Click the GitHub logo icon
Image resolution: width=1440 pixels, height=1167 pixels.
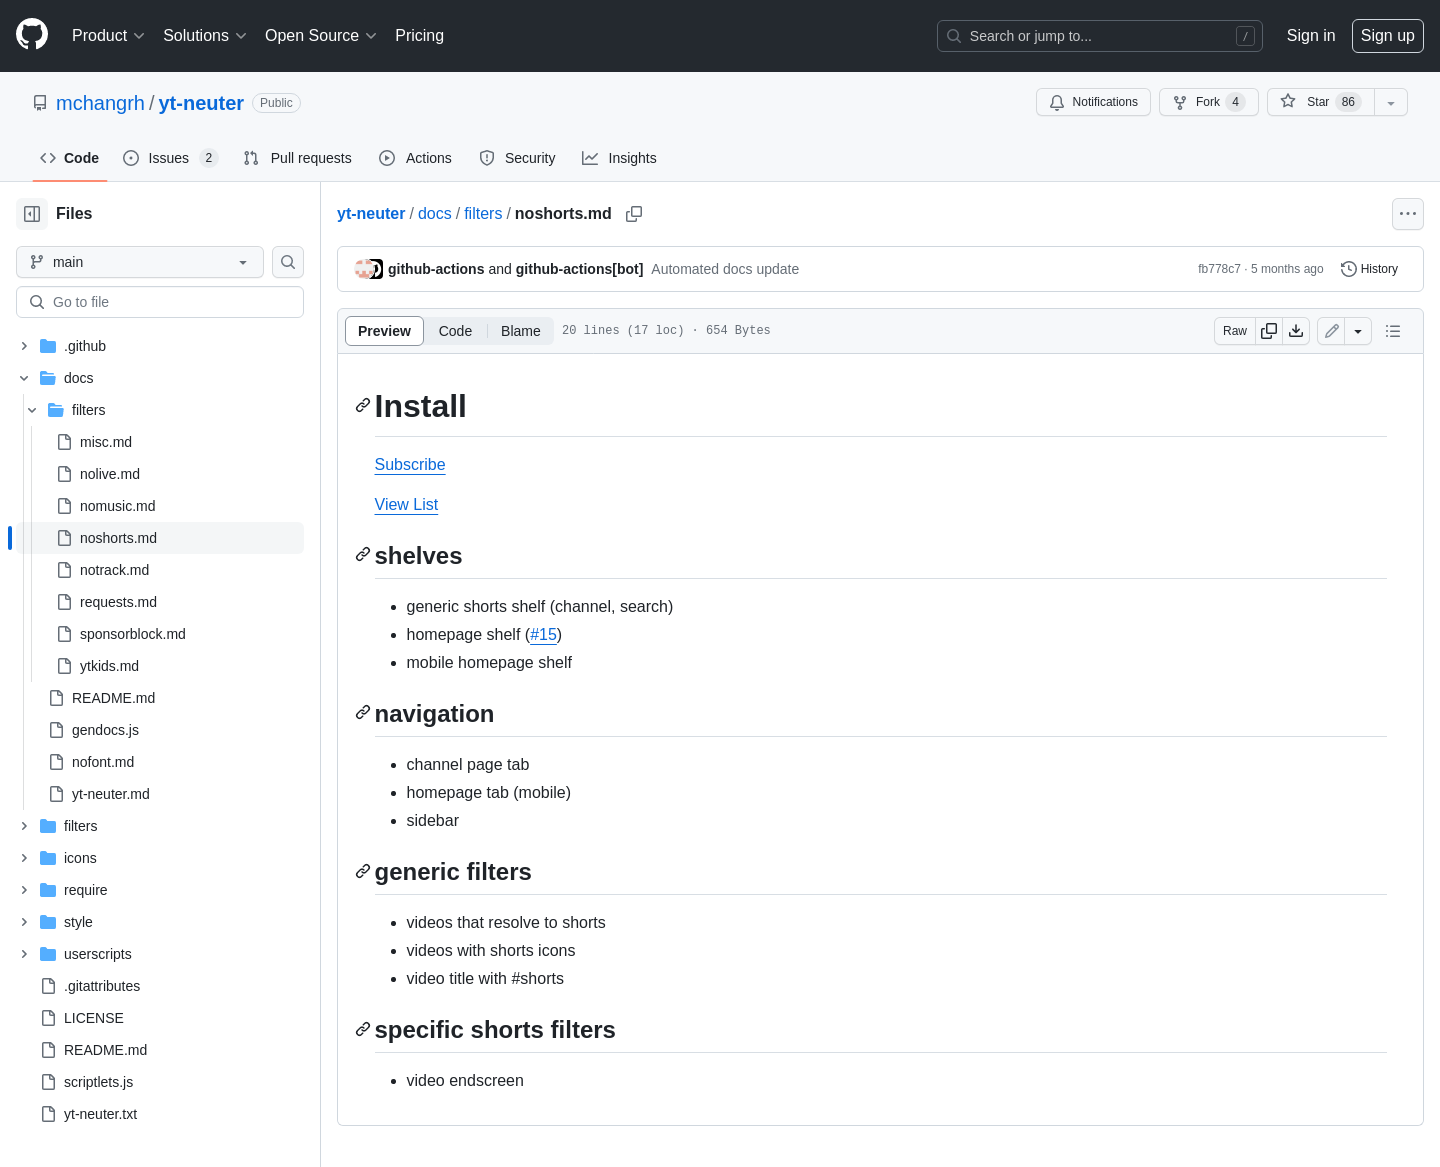32,35
